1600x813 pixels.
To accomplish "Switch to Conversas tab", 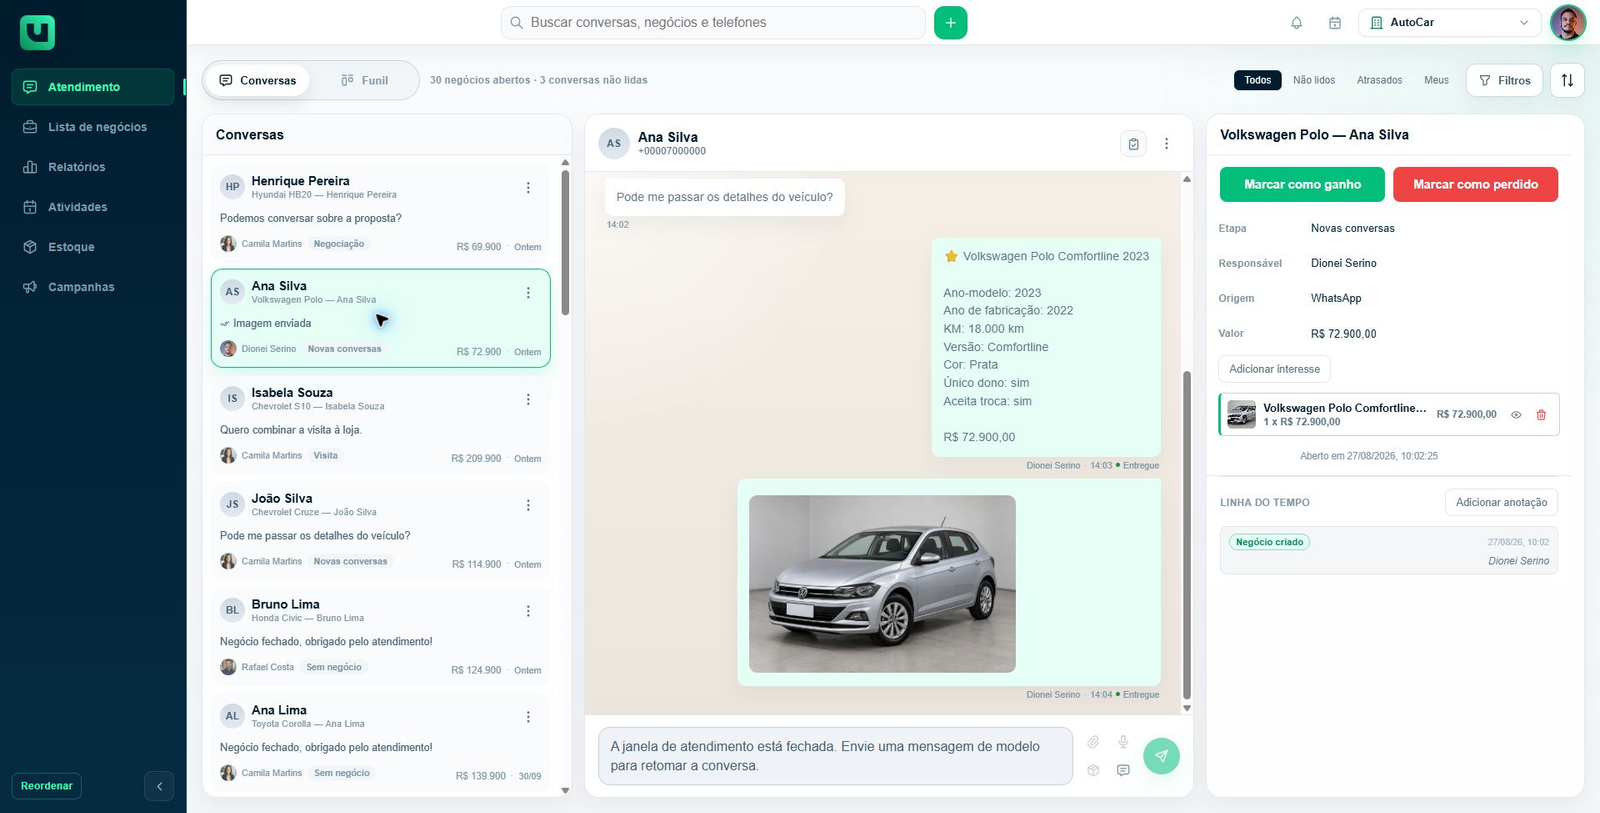I will 257,80.
